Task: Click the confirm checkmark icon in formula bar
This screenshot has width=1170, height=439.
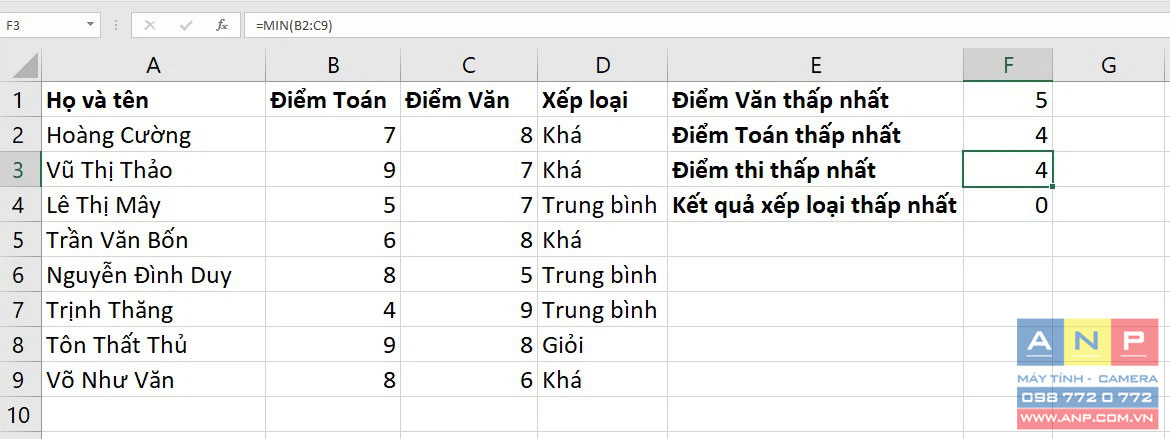Action: point(187,25)
